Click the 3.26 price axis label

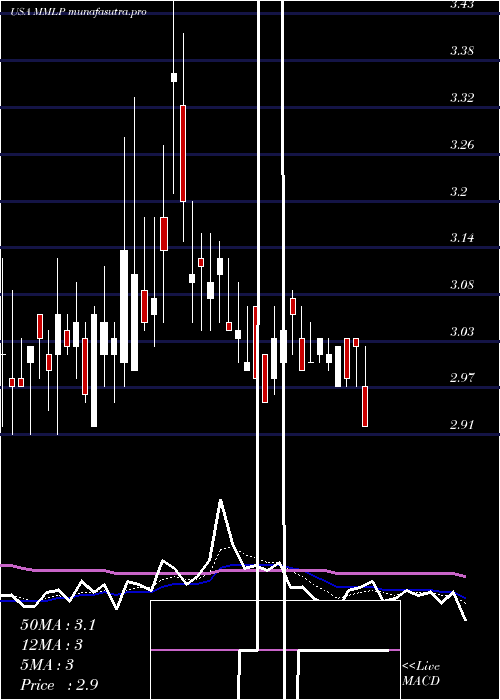click(x=462, y=145)
